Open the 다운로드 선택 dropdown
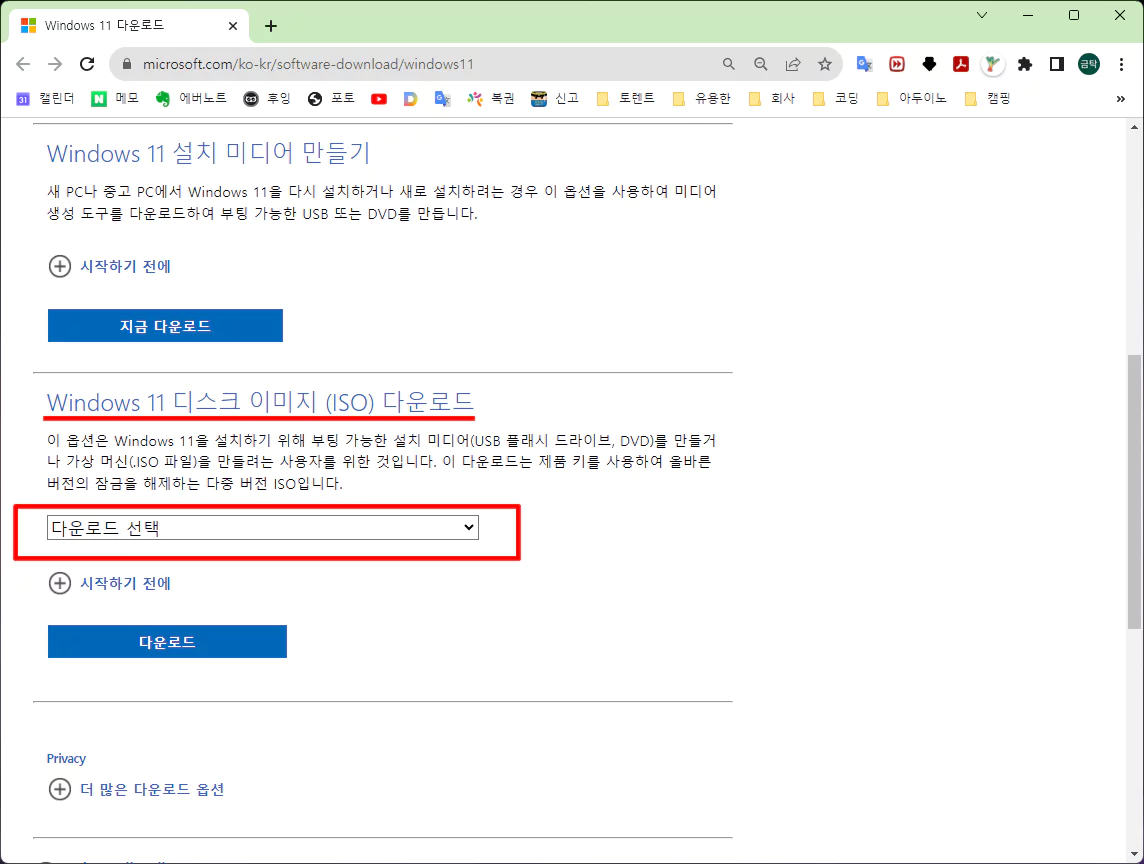 coord(263,528)
